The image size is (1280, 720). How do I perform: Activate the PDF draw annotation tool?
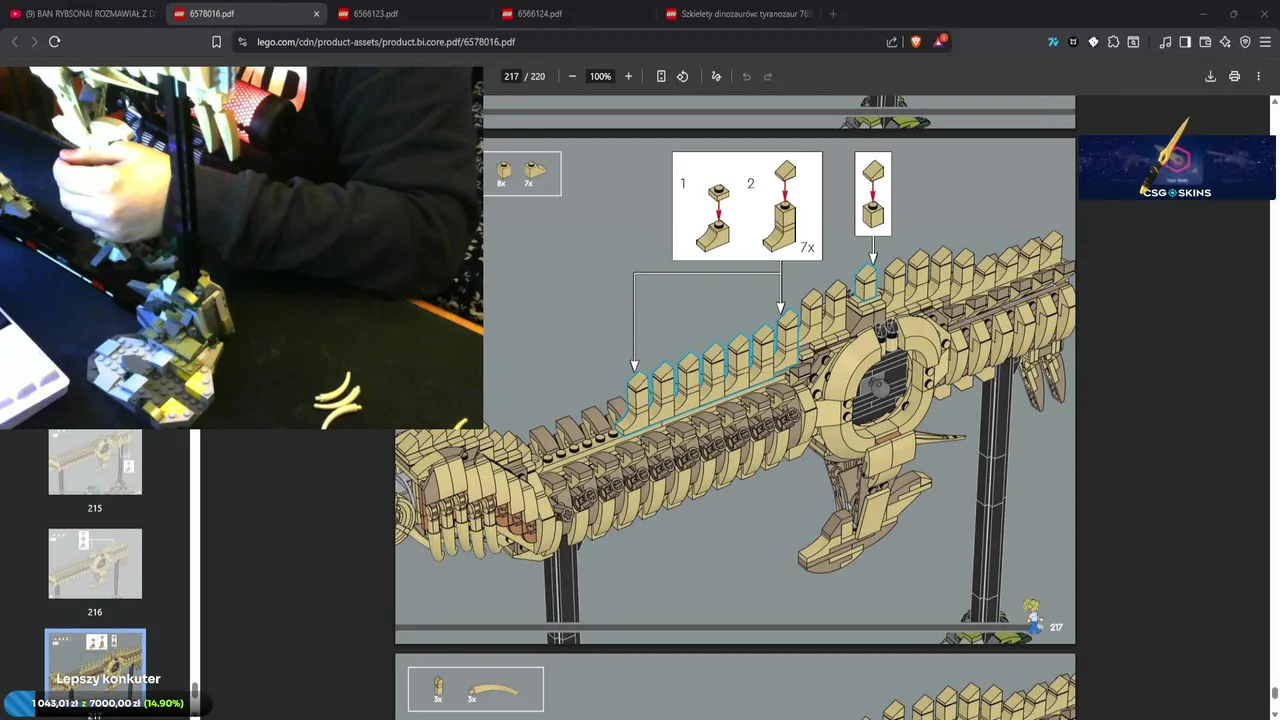point(716,76)
